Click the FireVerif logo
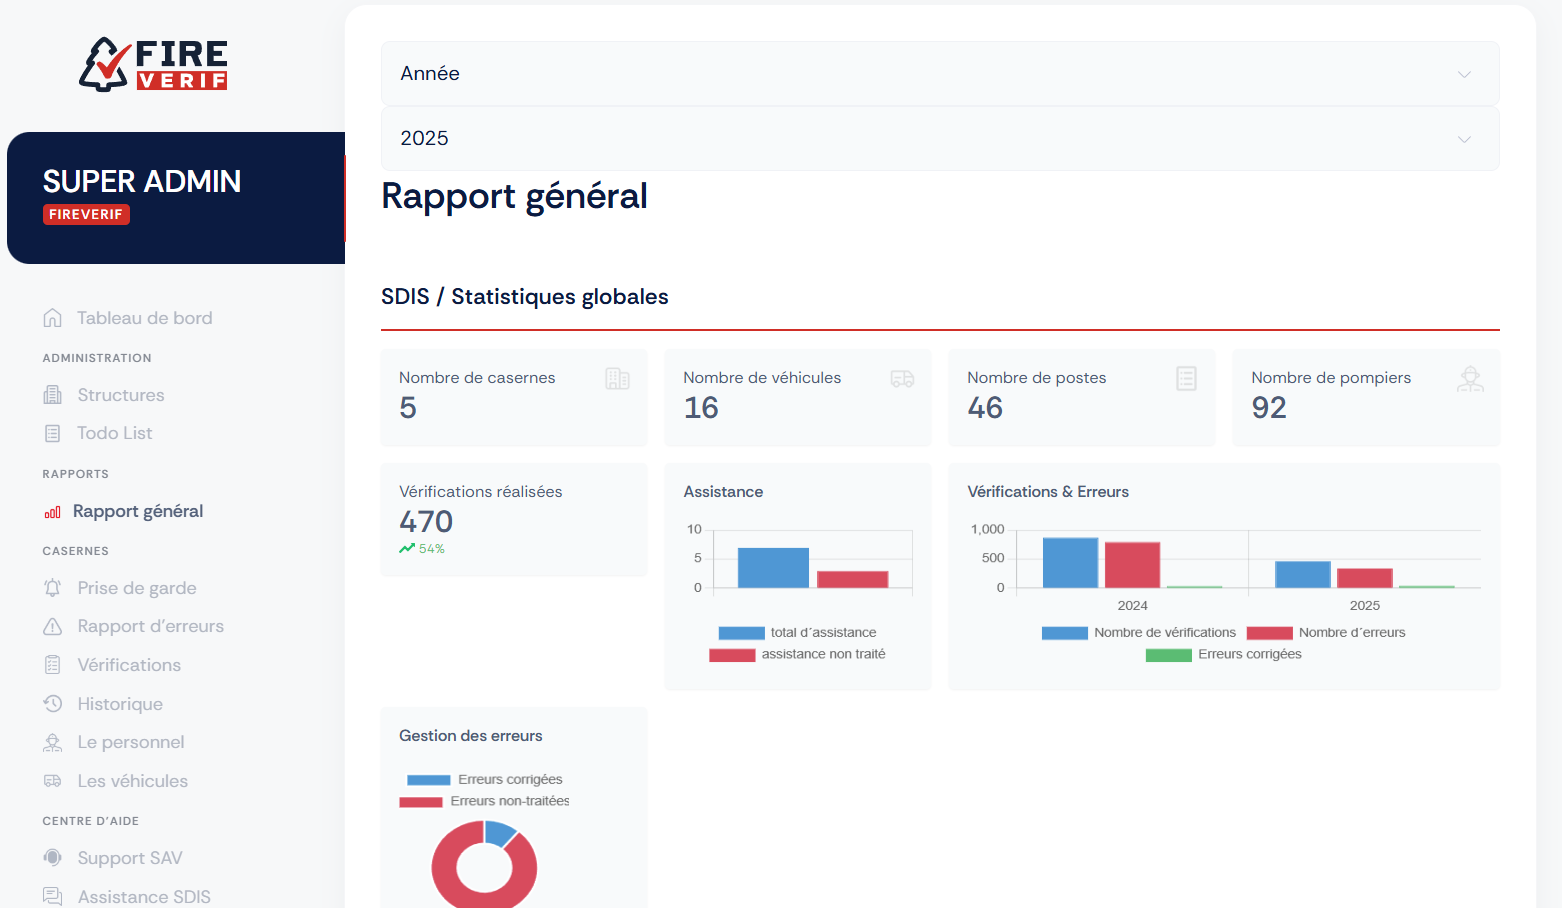1562x908 pixels. click(153, 65)
